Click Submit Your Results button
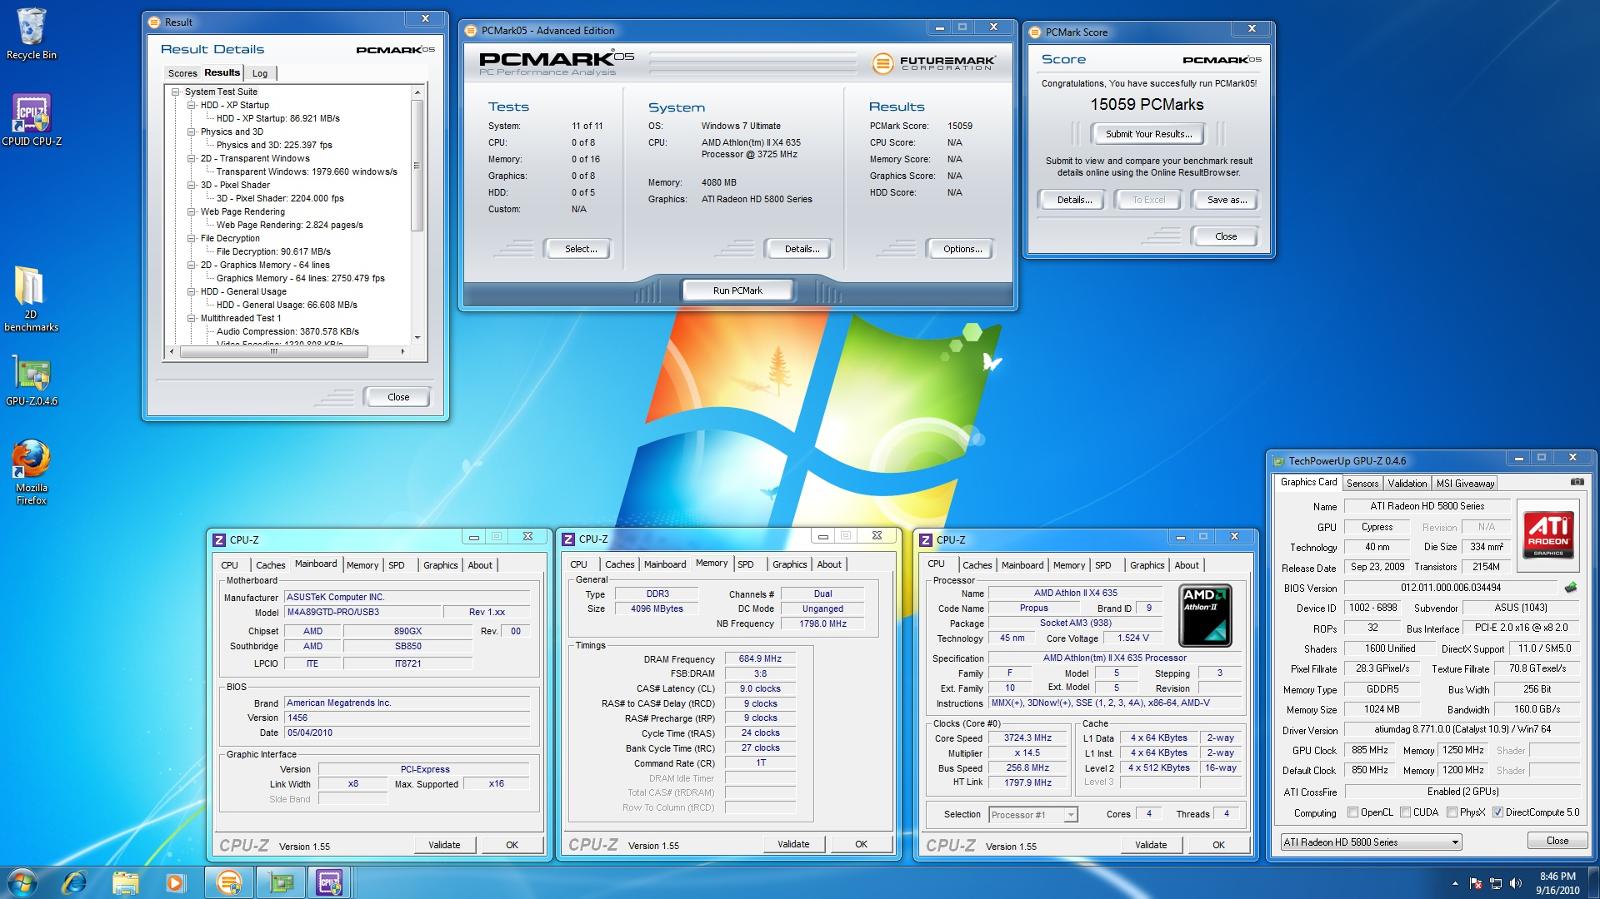This screenshot has width=1600, height=899. point(1148,133)
